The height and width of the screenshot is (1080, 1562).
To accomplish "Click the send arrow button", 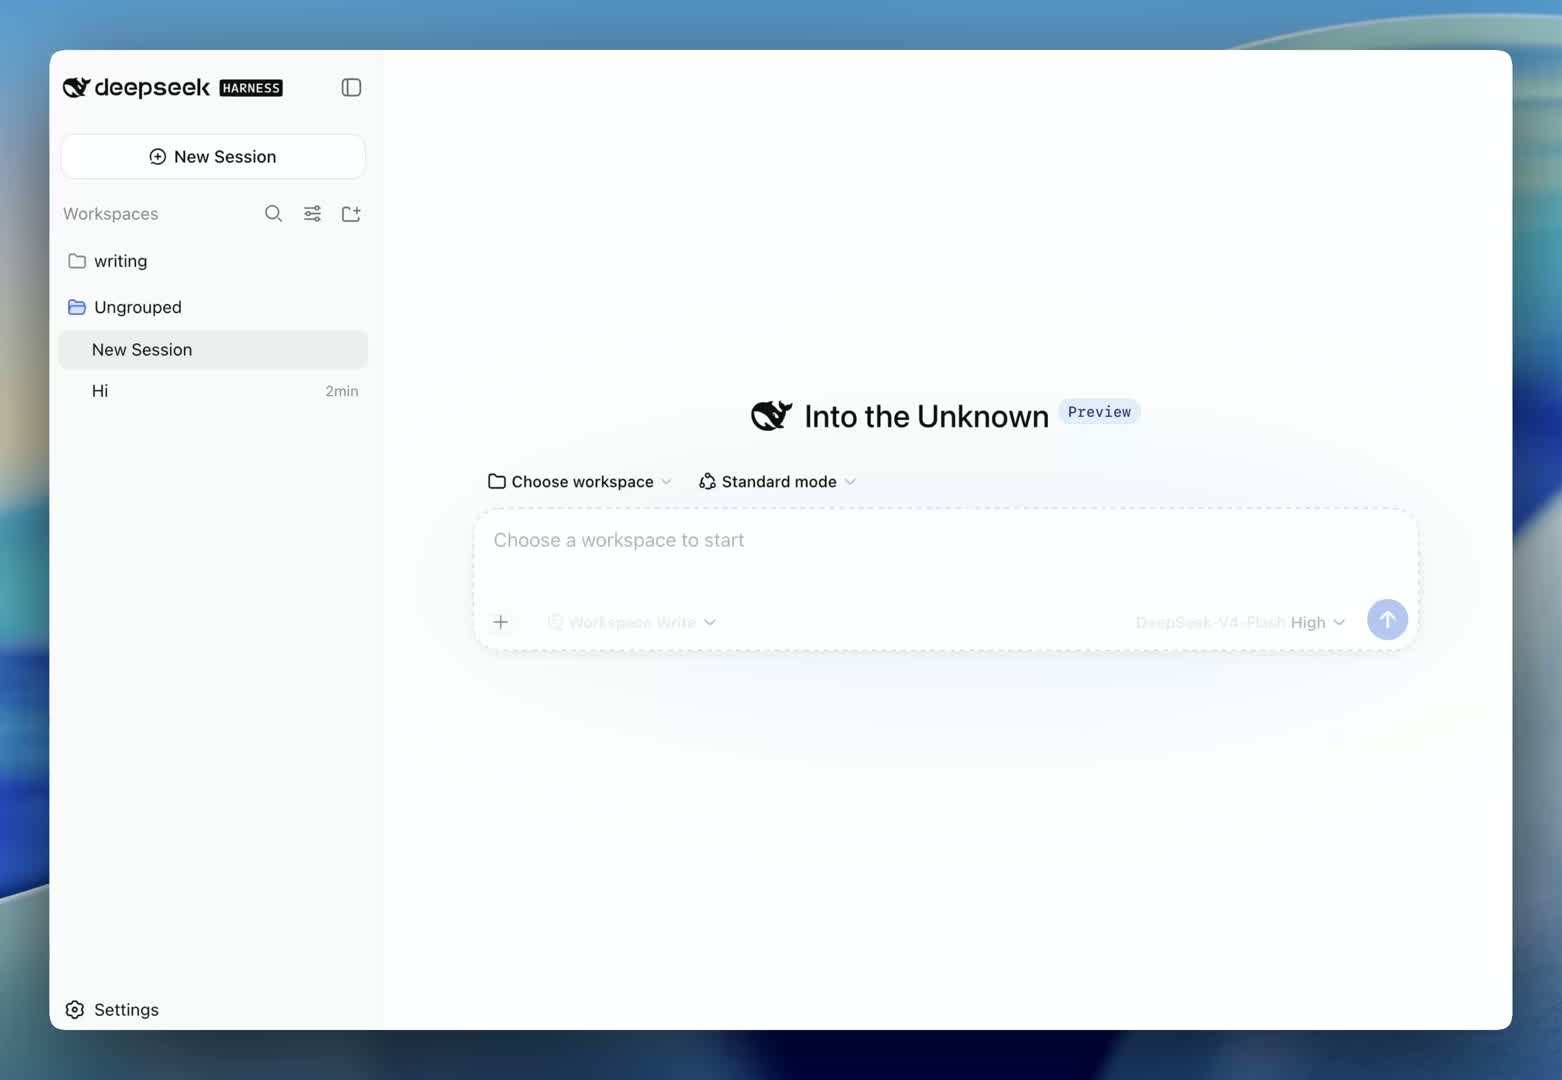I will pyautogui.click(x=1387, y=620).
